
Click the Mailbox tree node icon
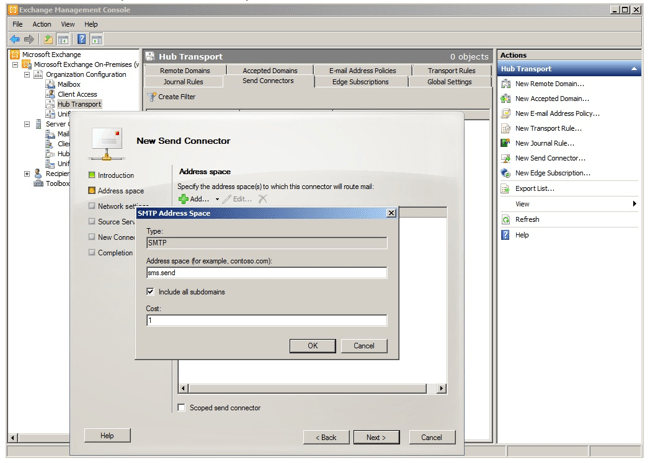50,84
